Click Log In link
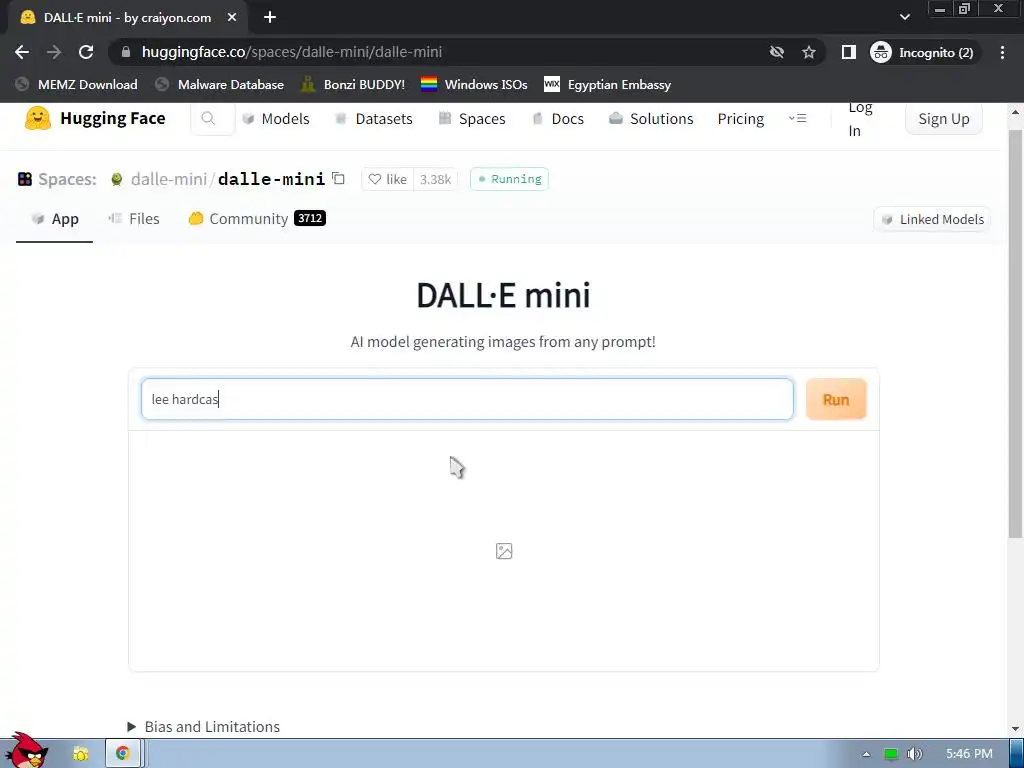 click(x=860, y=119)
